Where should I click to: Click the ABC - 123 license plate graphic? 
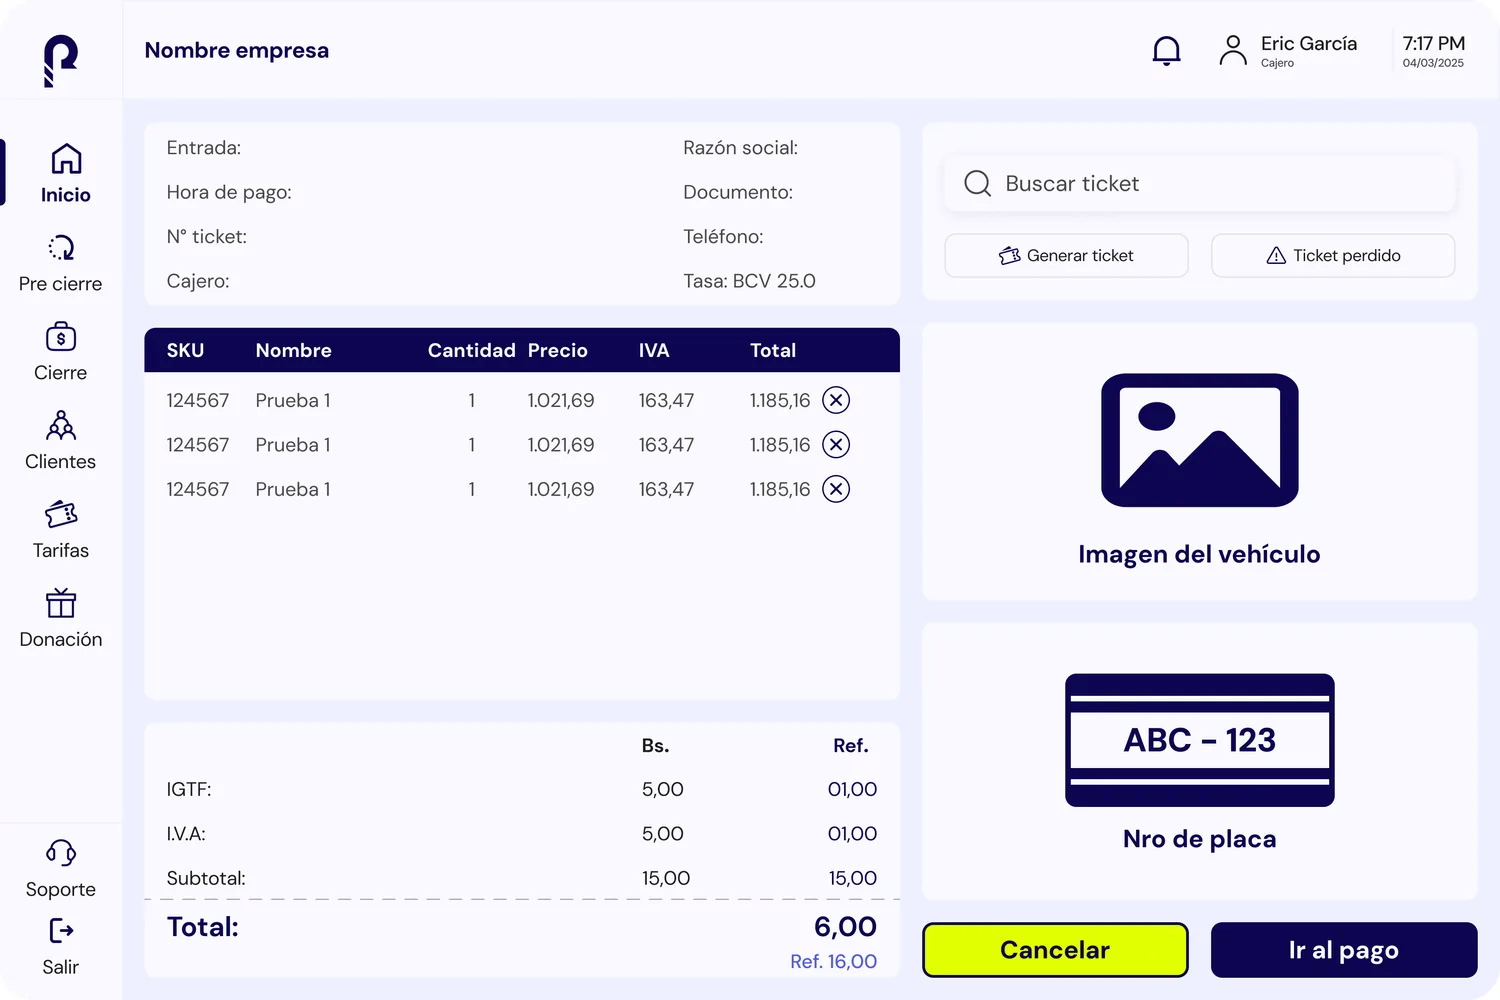[x=1199, y=740]
